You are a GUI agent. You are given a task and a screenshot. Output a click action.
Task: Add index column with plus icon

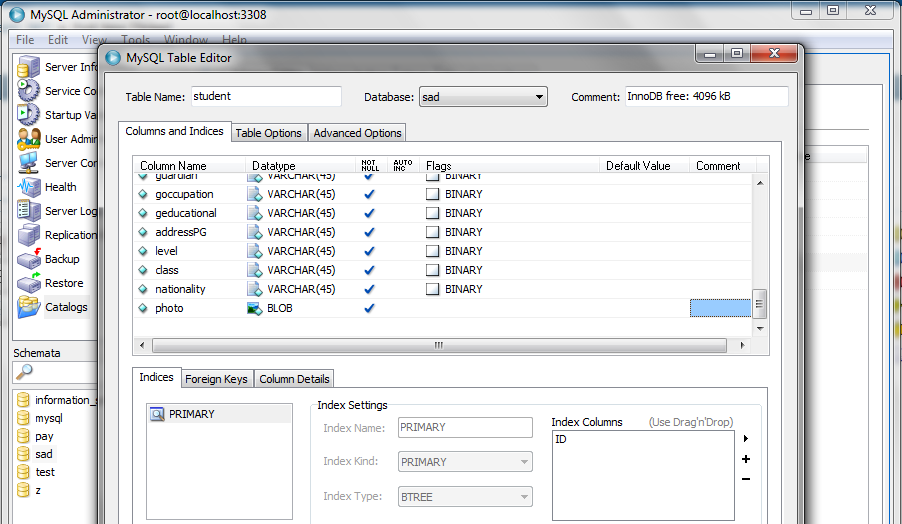click(x=746, y=459)
